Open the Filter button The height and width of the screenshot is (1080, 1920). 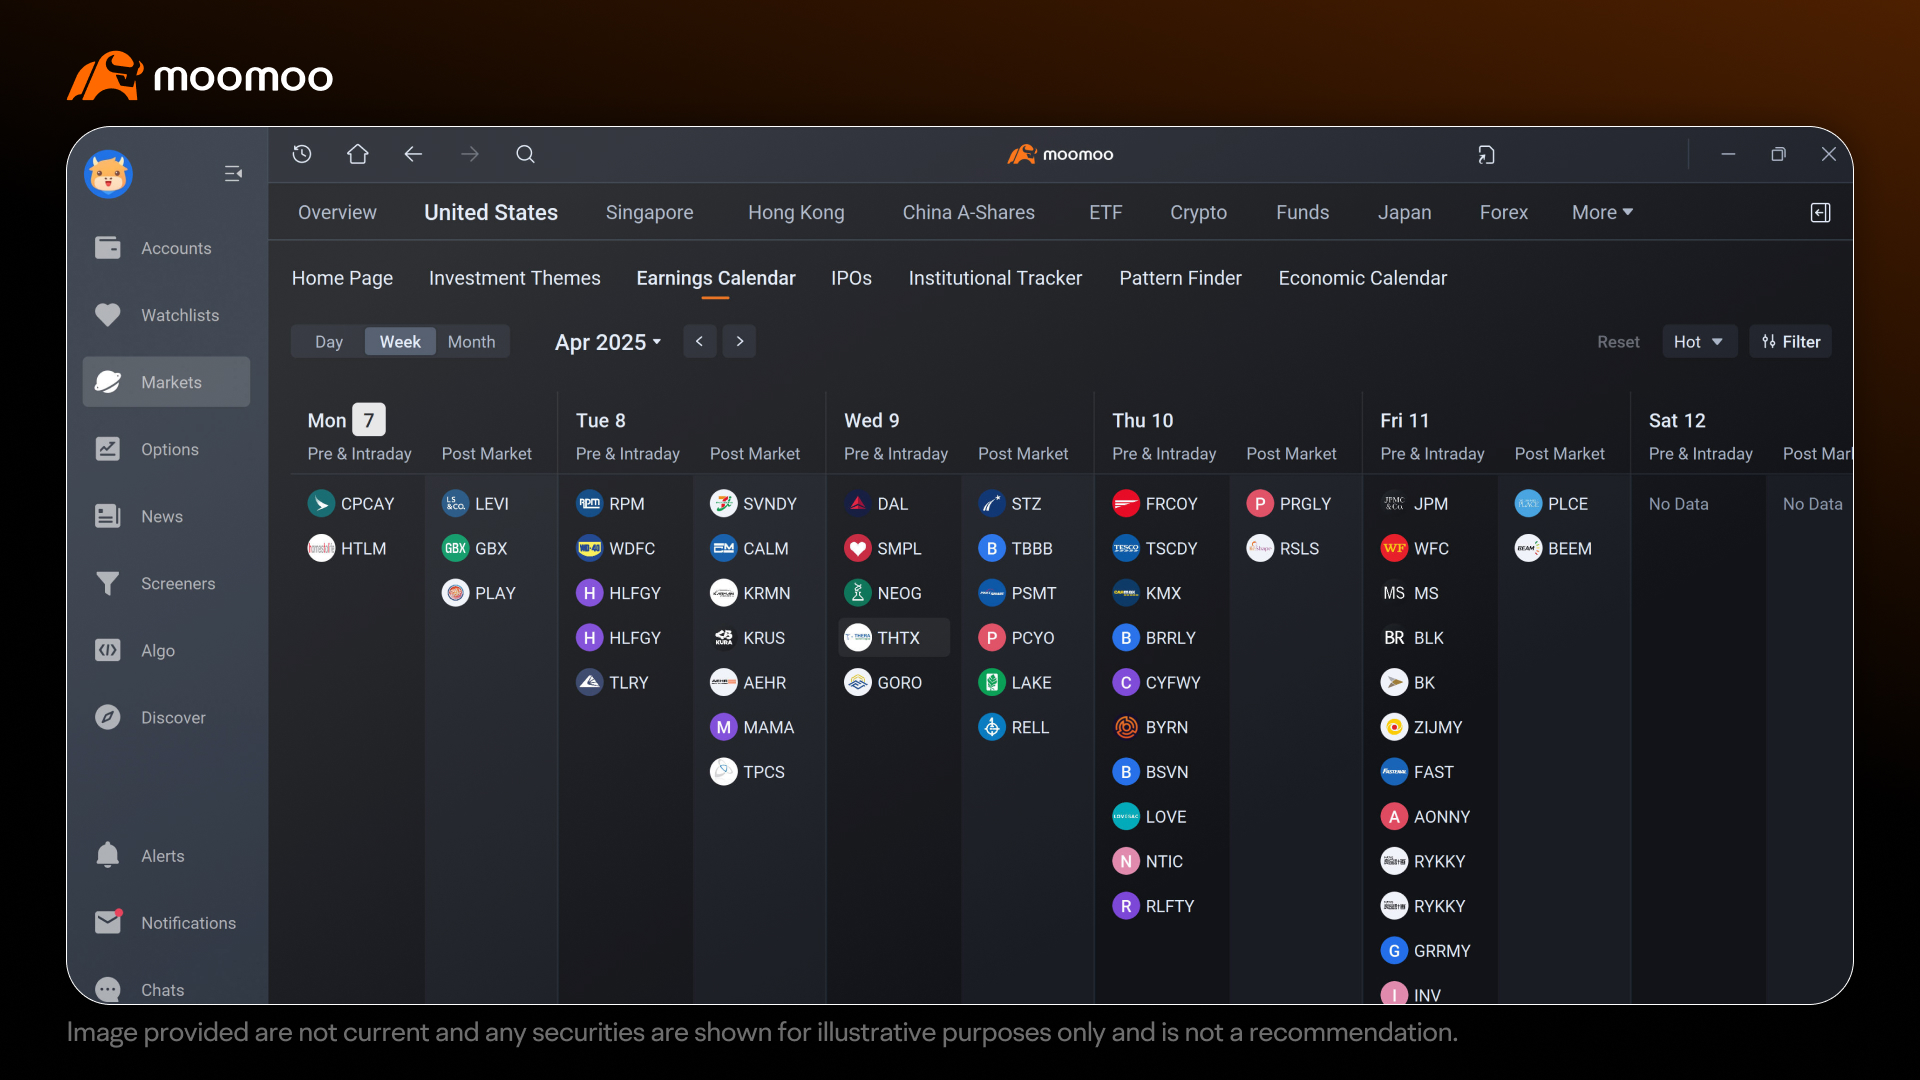pyautogui.click(x=1790, y=341)
